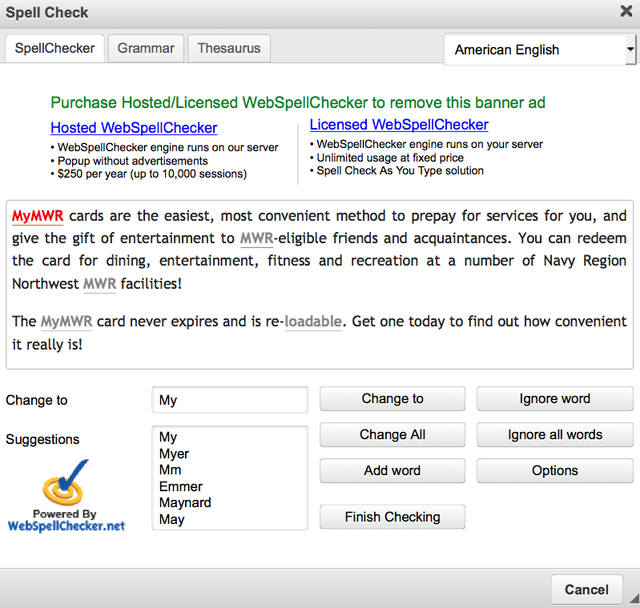The height and width of the screenshot is (608, 640).
Task: Choose 'Maynard' from the suggestions list
Action: (x=185, y=503)
